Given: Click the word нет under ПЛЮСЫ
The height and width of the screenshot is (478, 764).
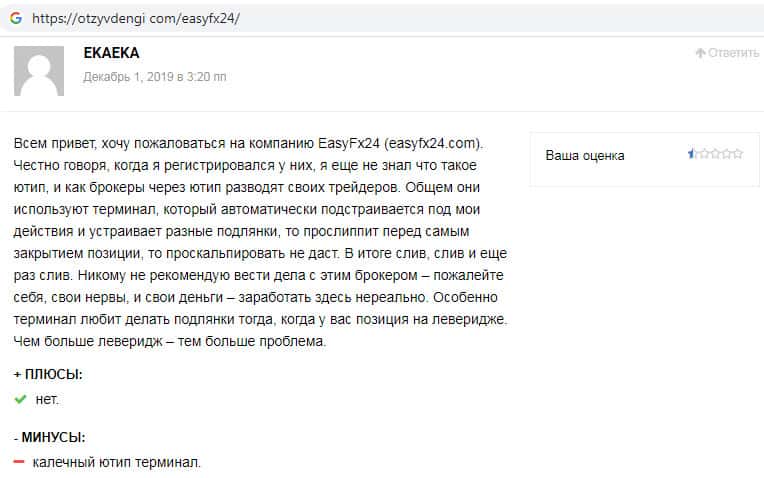Looking at the screenshot, I should [x=47, y=399].
